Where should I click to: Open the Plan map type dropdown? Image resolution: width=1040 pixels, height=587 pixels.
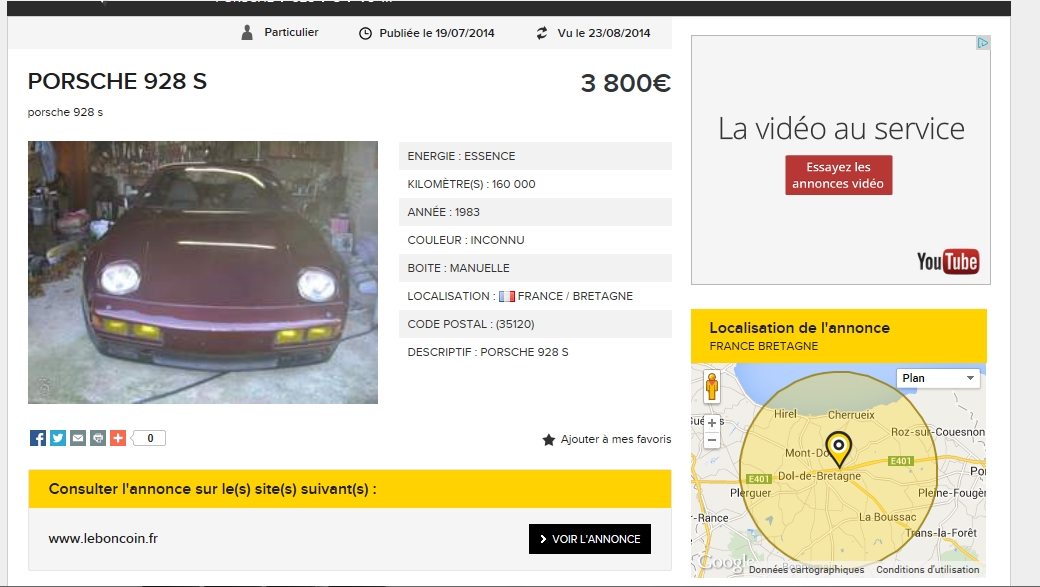click(938, 378)
